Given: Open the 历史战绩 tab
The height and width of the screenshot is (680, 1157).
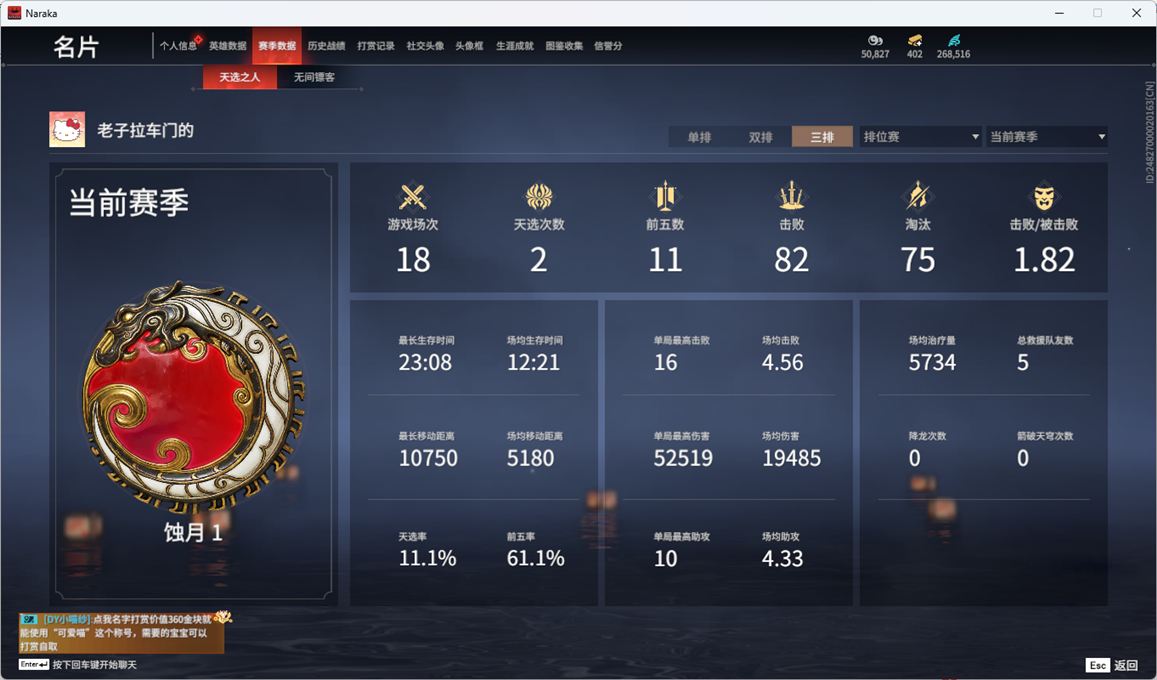Looking at the screenshot, I should [x=326, y=46].
